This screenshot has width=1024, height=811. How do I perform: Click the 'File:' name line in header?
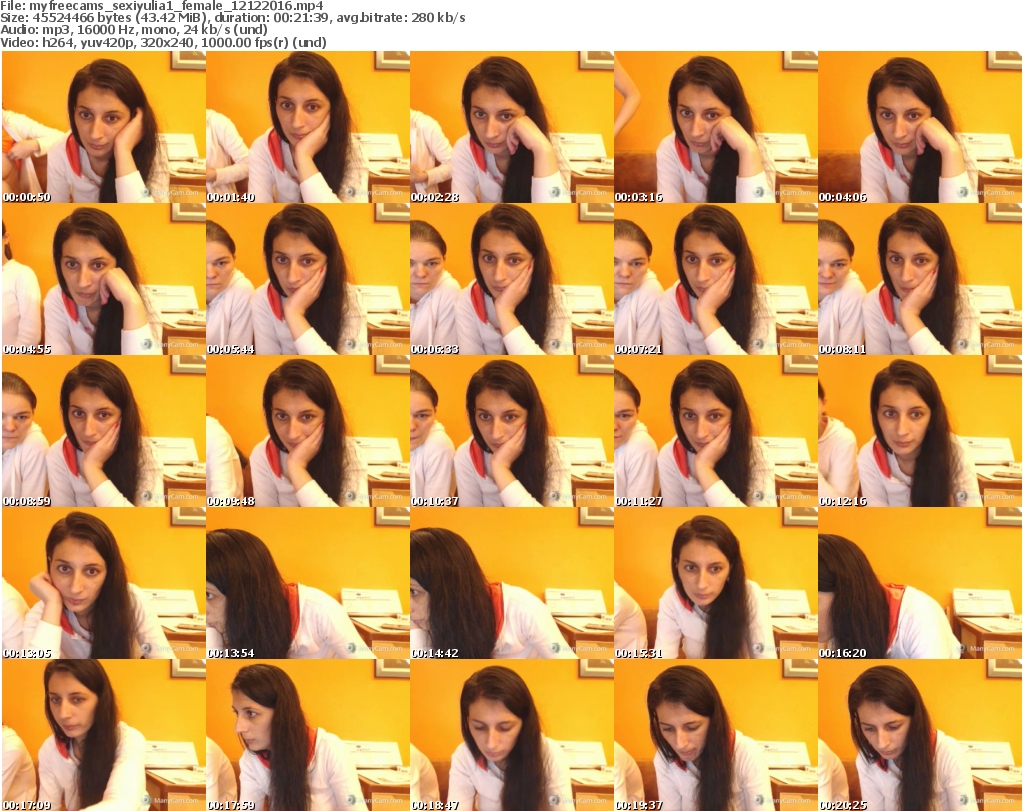(162, 6)
